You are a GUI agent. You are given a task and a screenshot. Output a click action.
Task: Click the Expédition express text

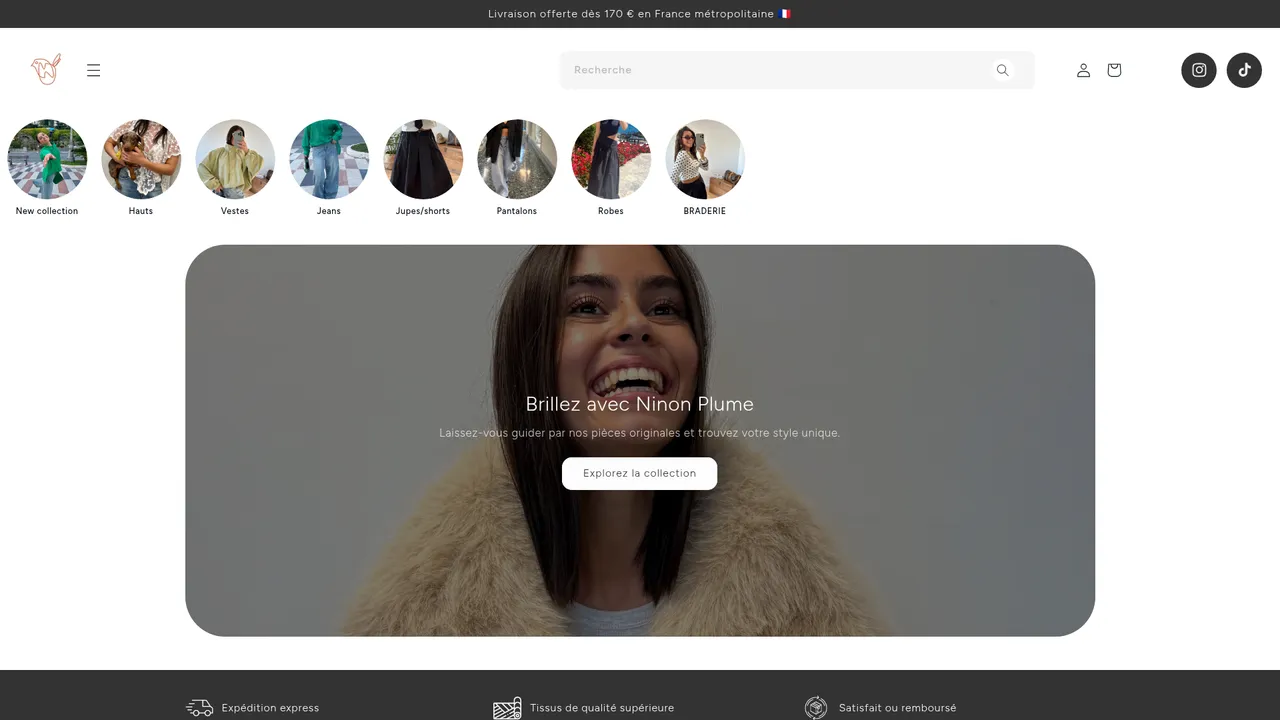[270, 708]
